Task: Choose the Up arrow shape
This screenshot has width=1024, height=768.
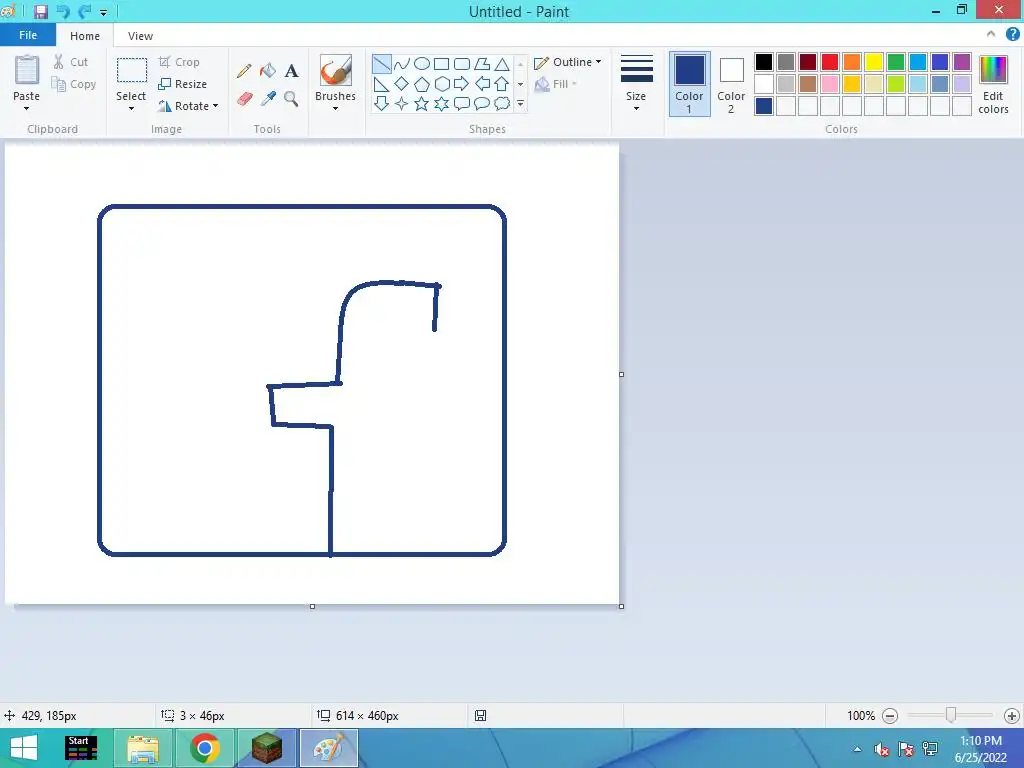Action: pyautogui.click(x=502, y=84)
